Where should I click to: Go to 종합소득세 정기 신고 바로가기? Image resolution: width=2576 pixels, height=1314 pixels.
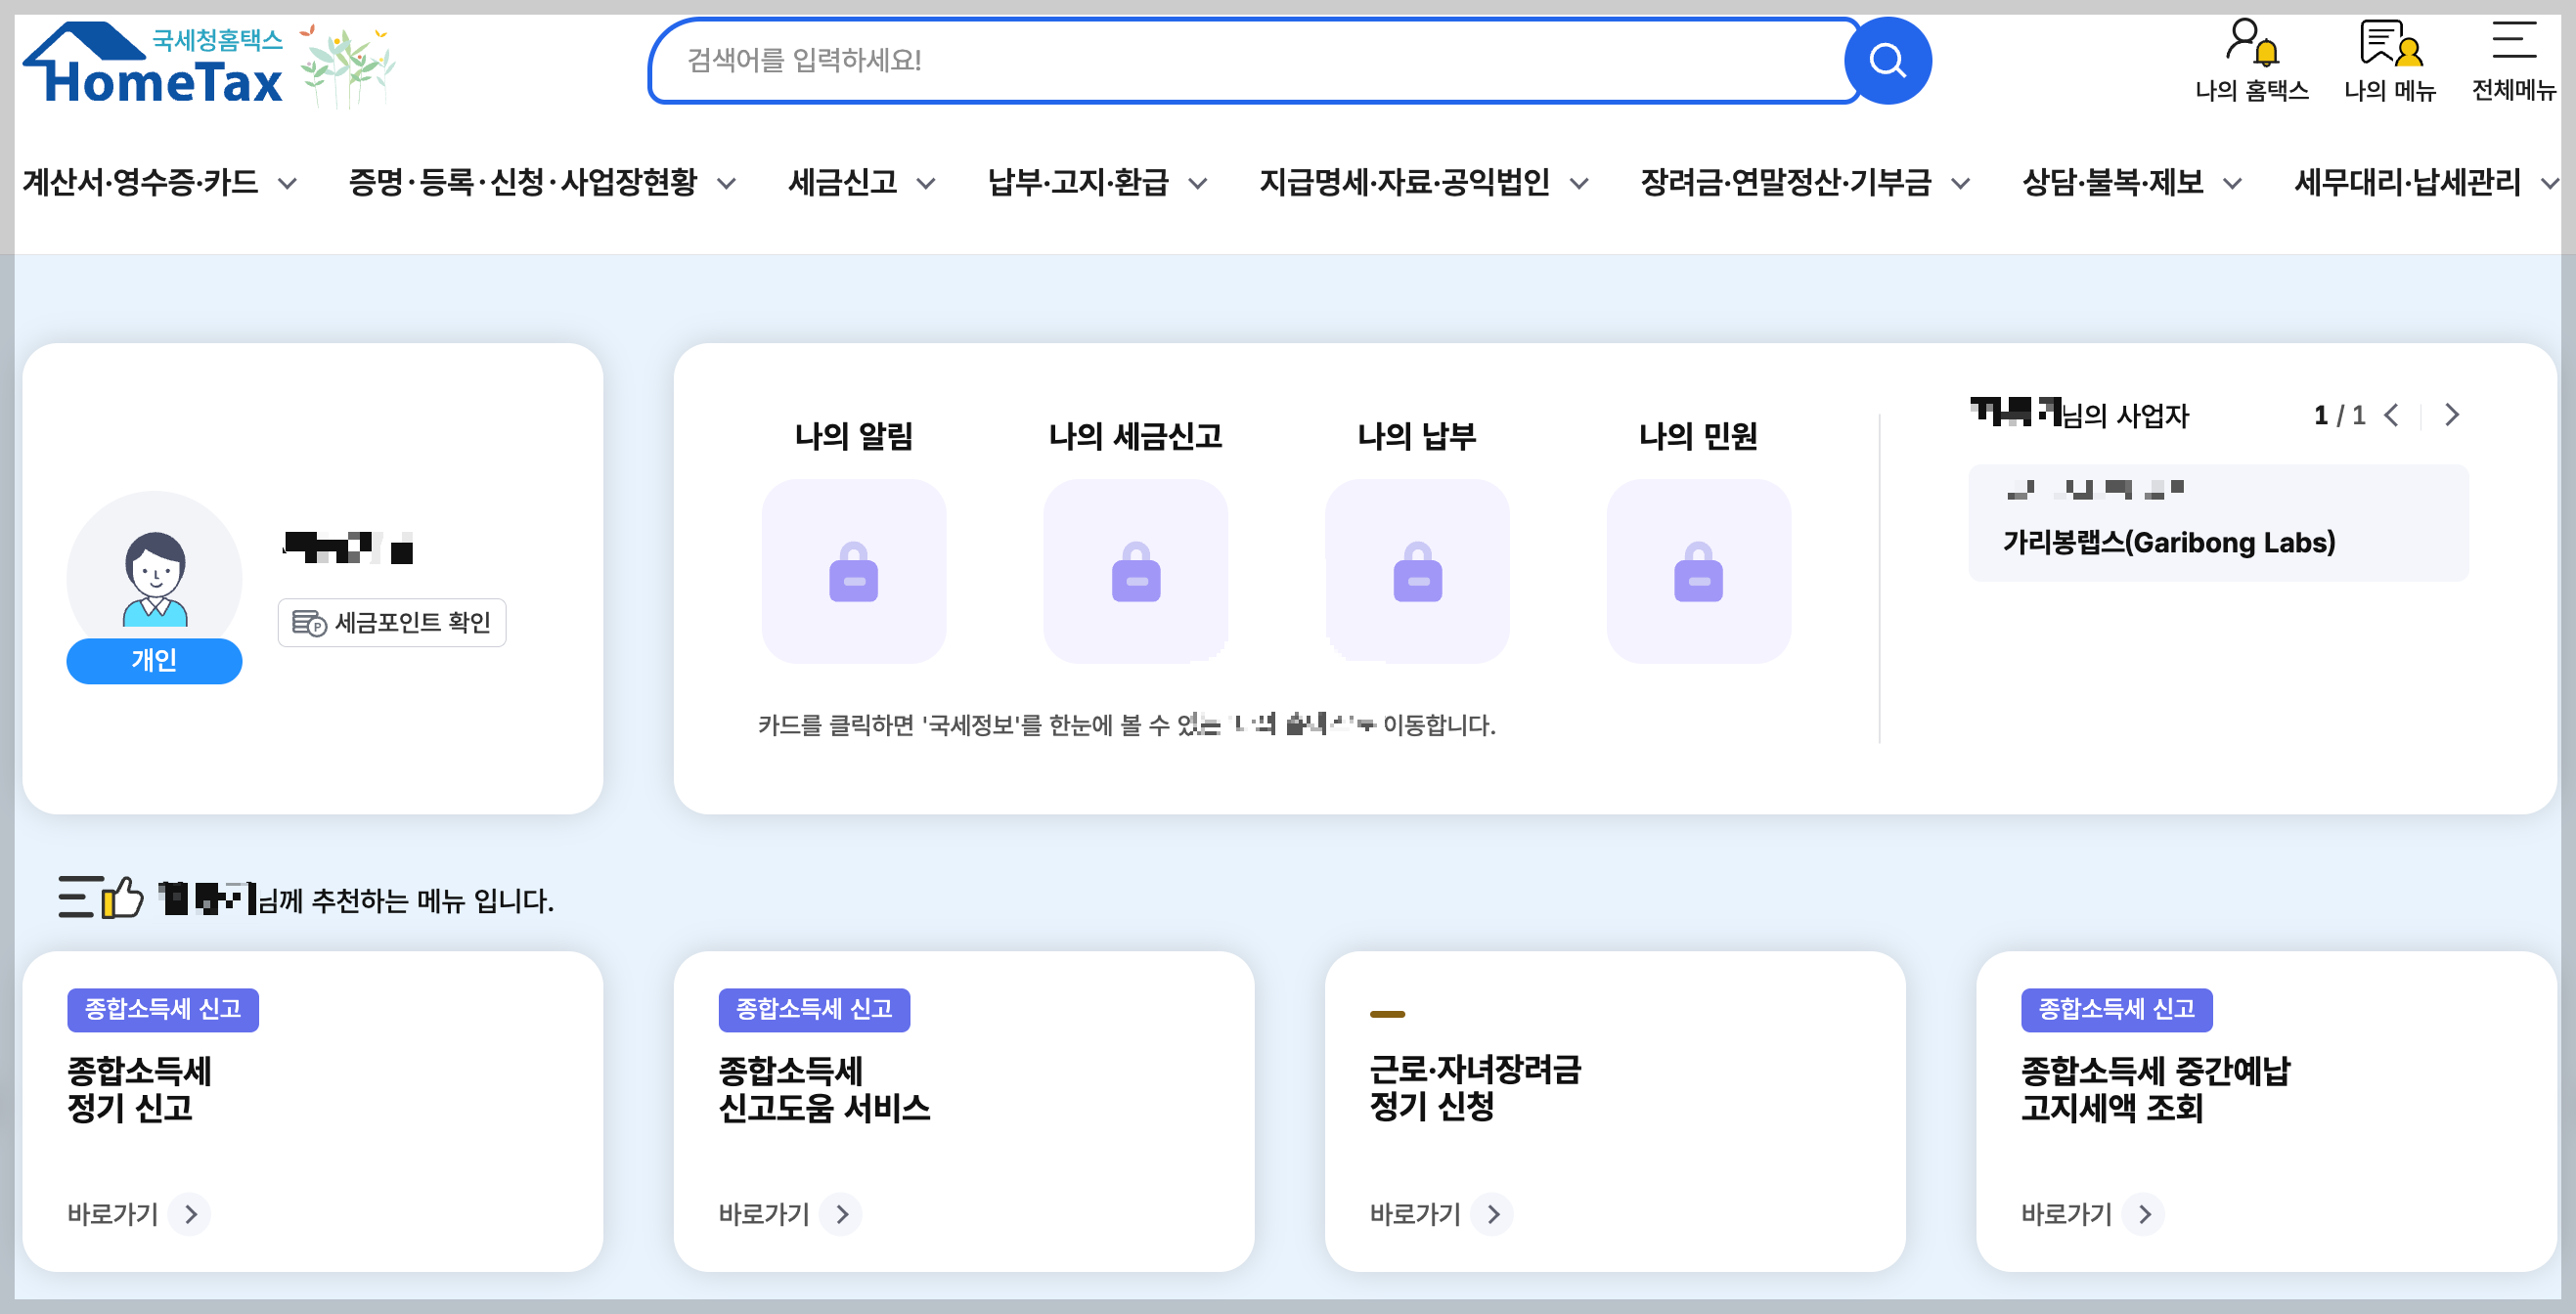coord(138,1214)
